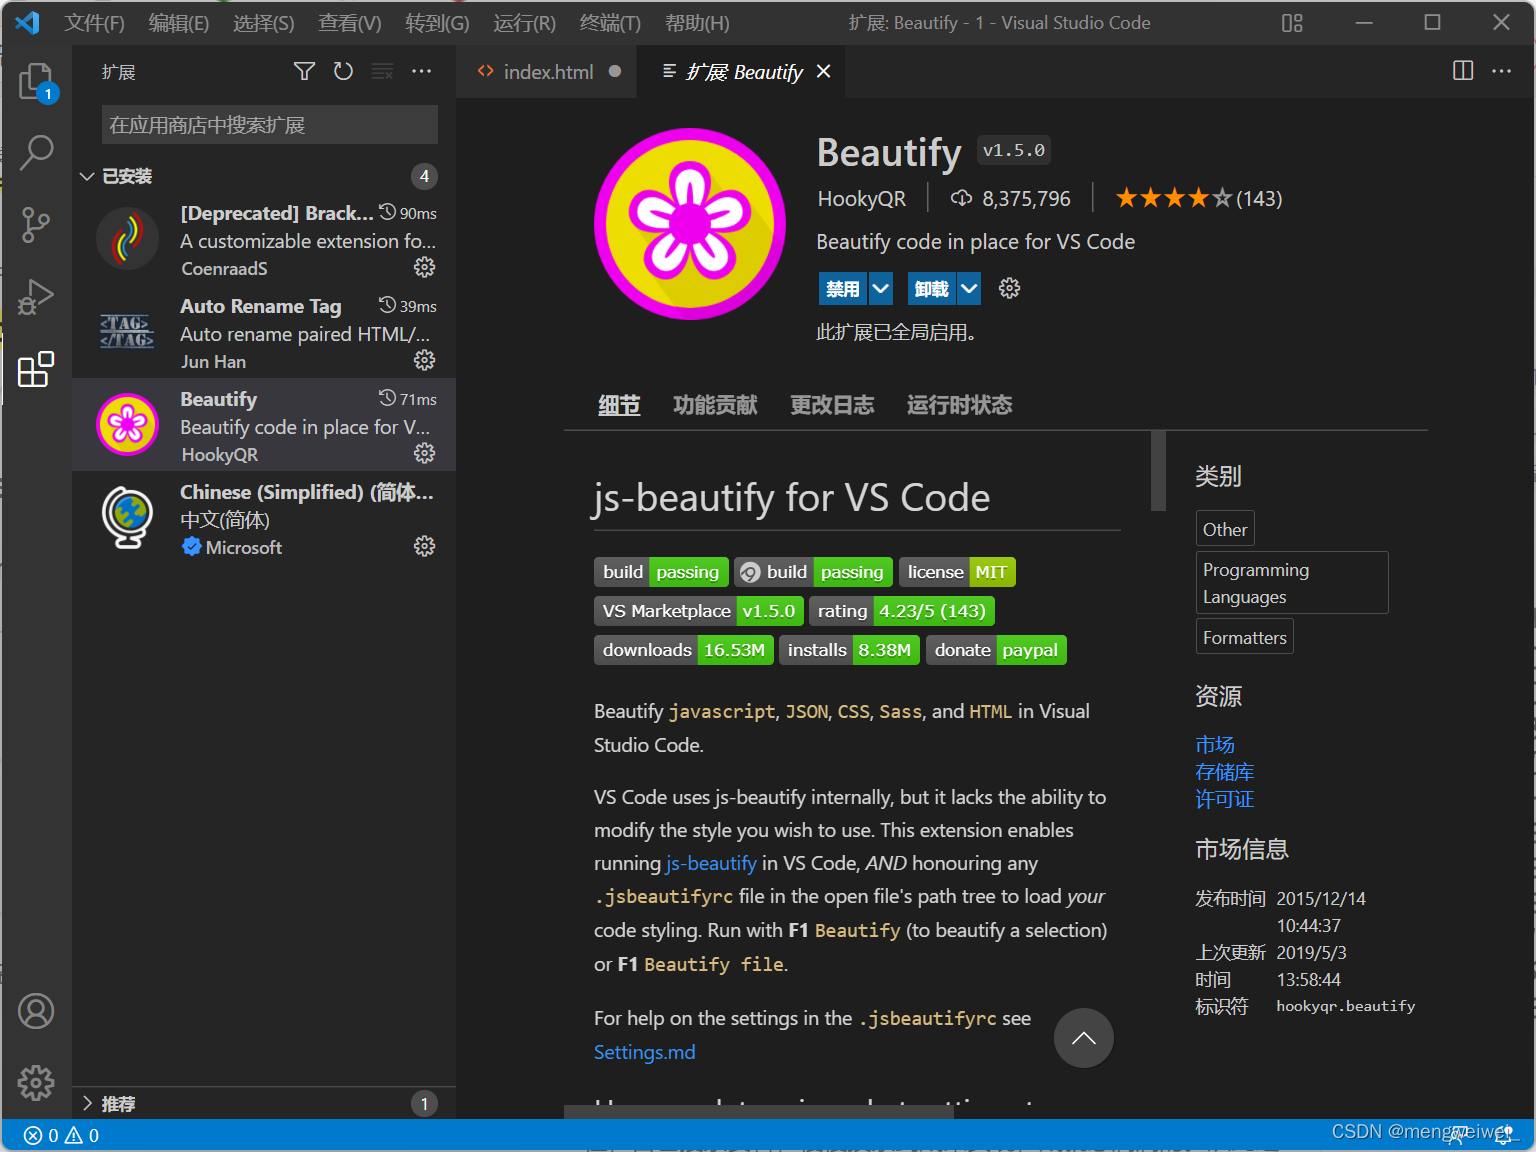Filter extensions with funnel icon
1536x1152 pixels.
pyautogui.click(x=304, y=71)
